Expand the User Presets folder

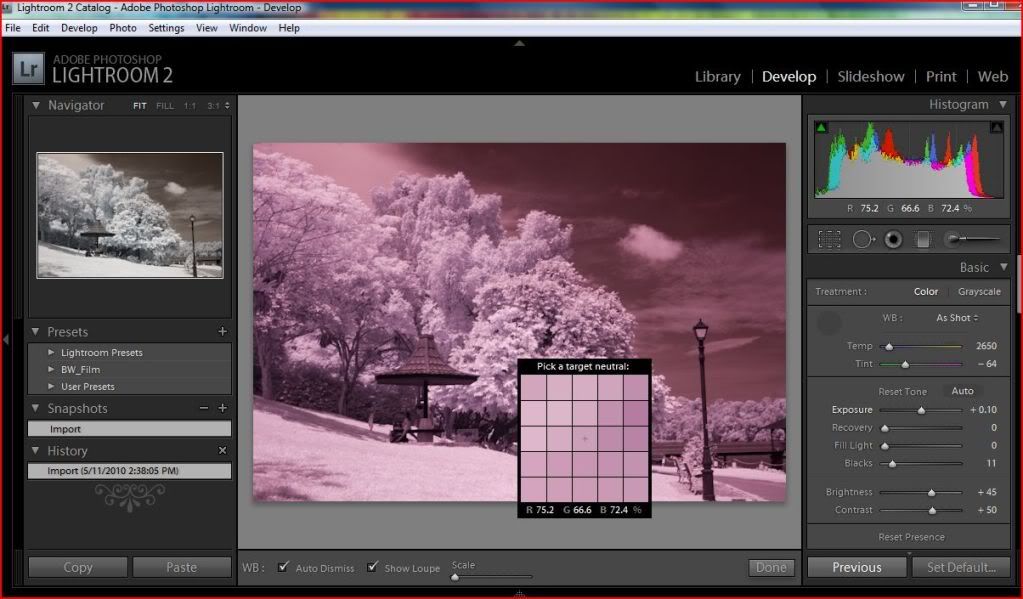(51, 386)
